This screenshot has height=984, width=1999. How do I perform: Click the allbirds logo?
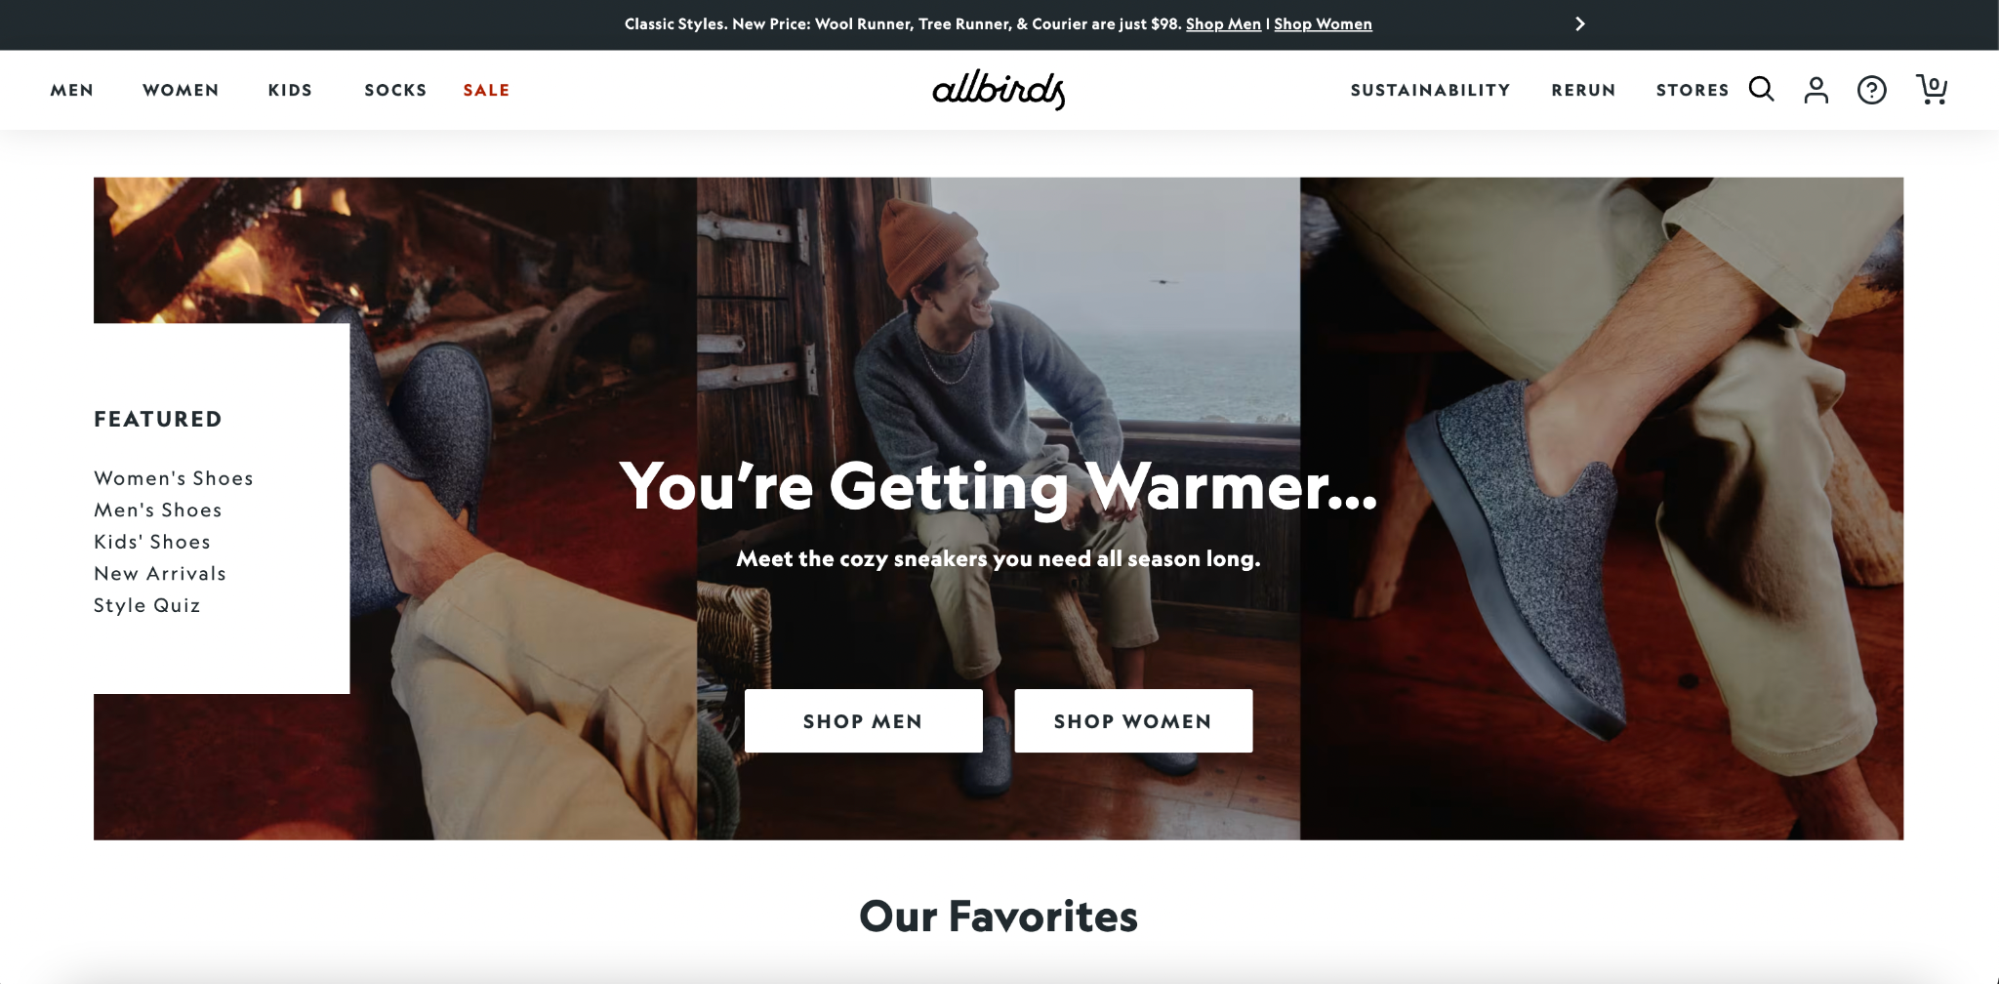pos(998,89)
